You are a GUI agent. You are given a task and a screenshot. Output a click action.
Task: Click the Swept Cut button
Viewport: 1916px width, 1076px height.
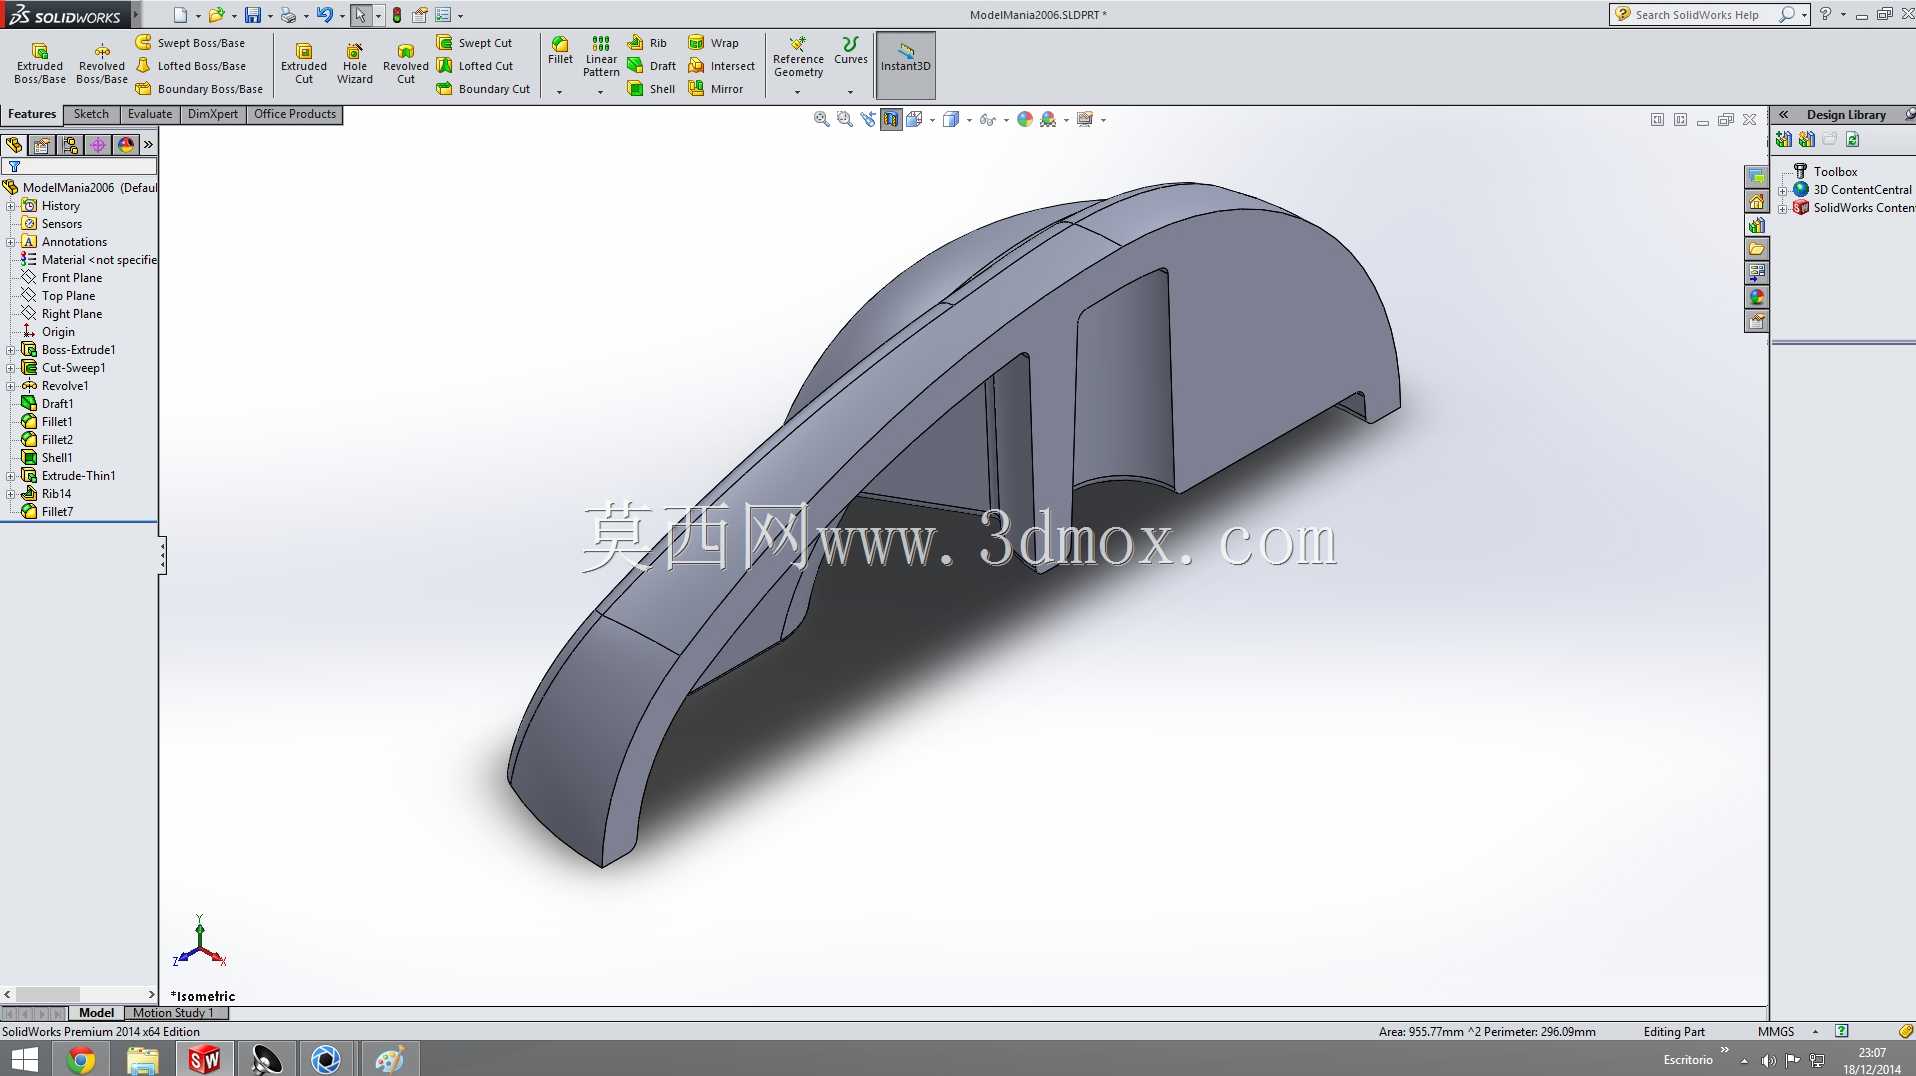pos(474,43)
